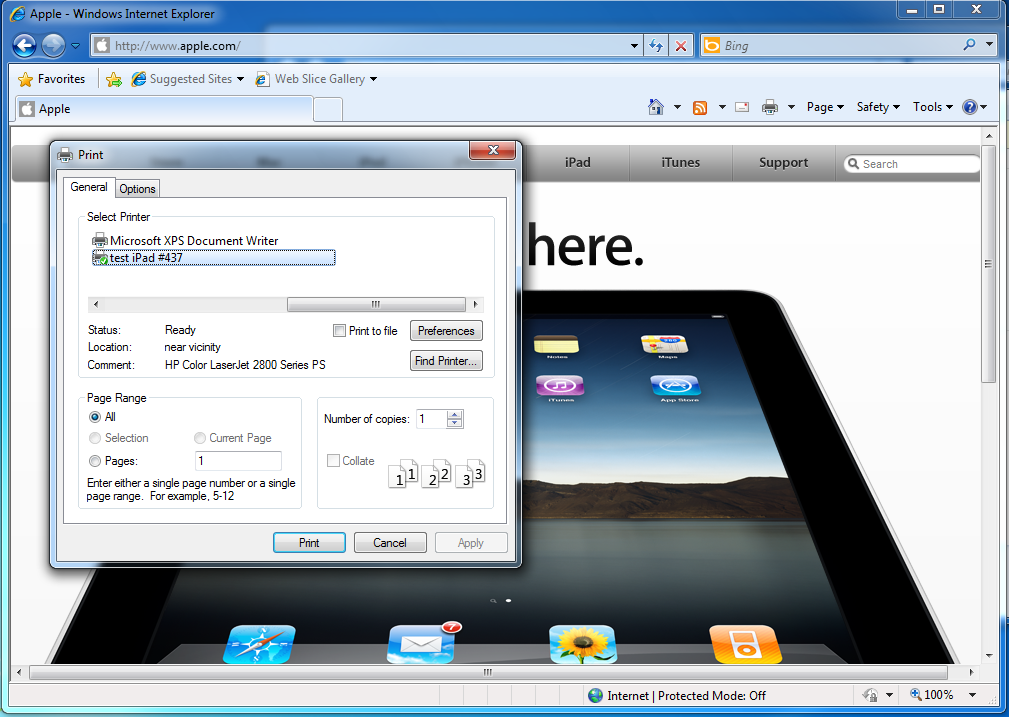Click the browser Forward arrow button
This screenshot has height=717, width=1009.
click(53, 46)
